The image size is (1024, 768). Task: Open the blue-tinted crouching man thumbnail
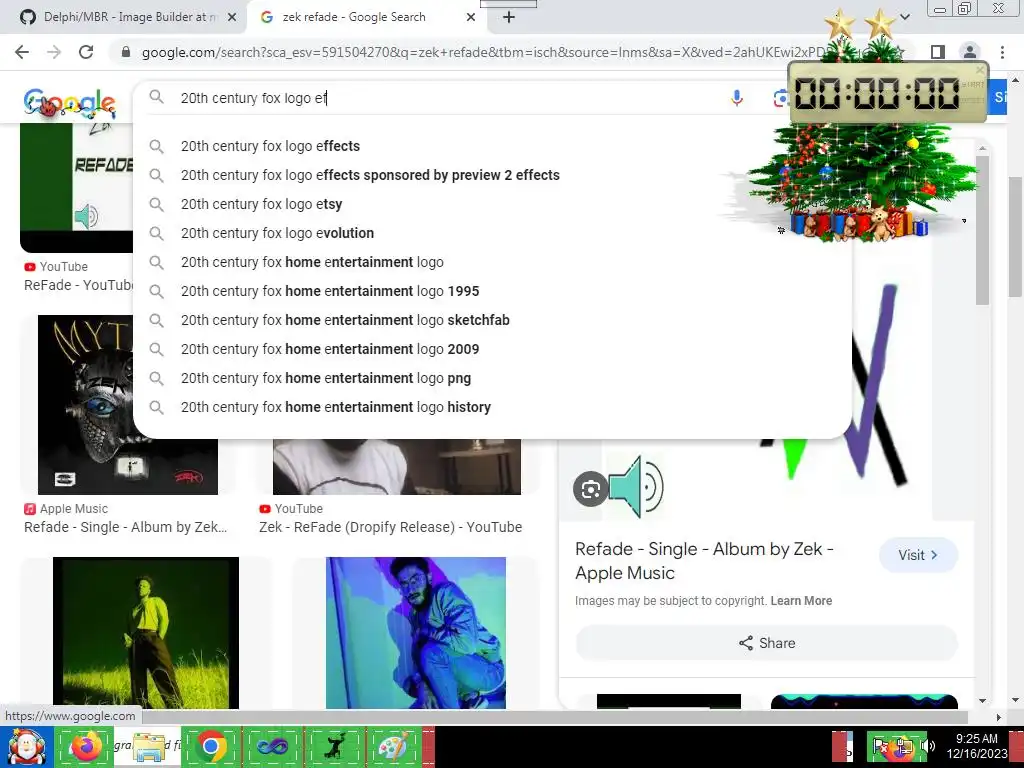tap(415, 633)
